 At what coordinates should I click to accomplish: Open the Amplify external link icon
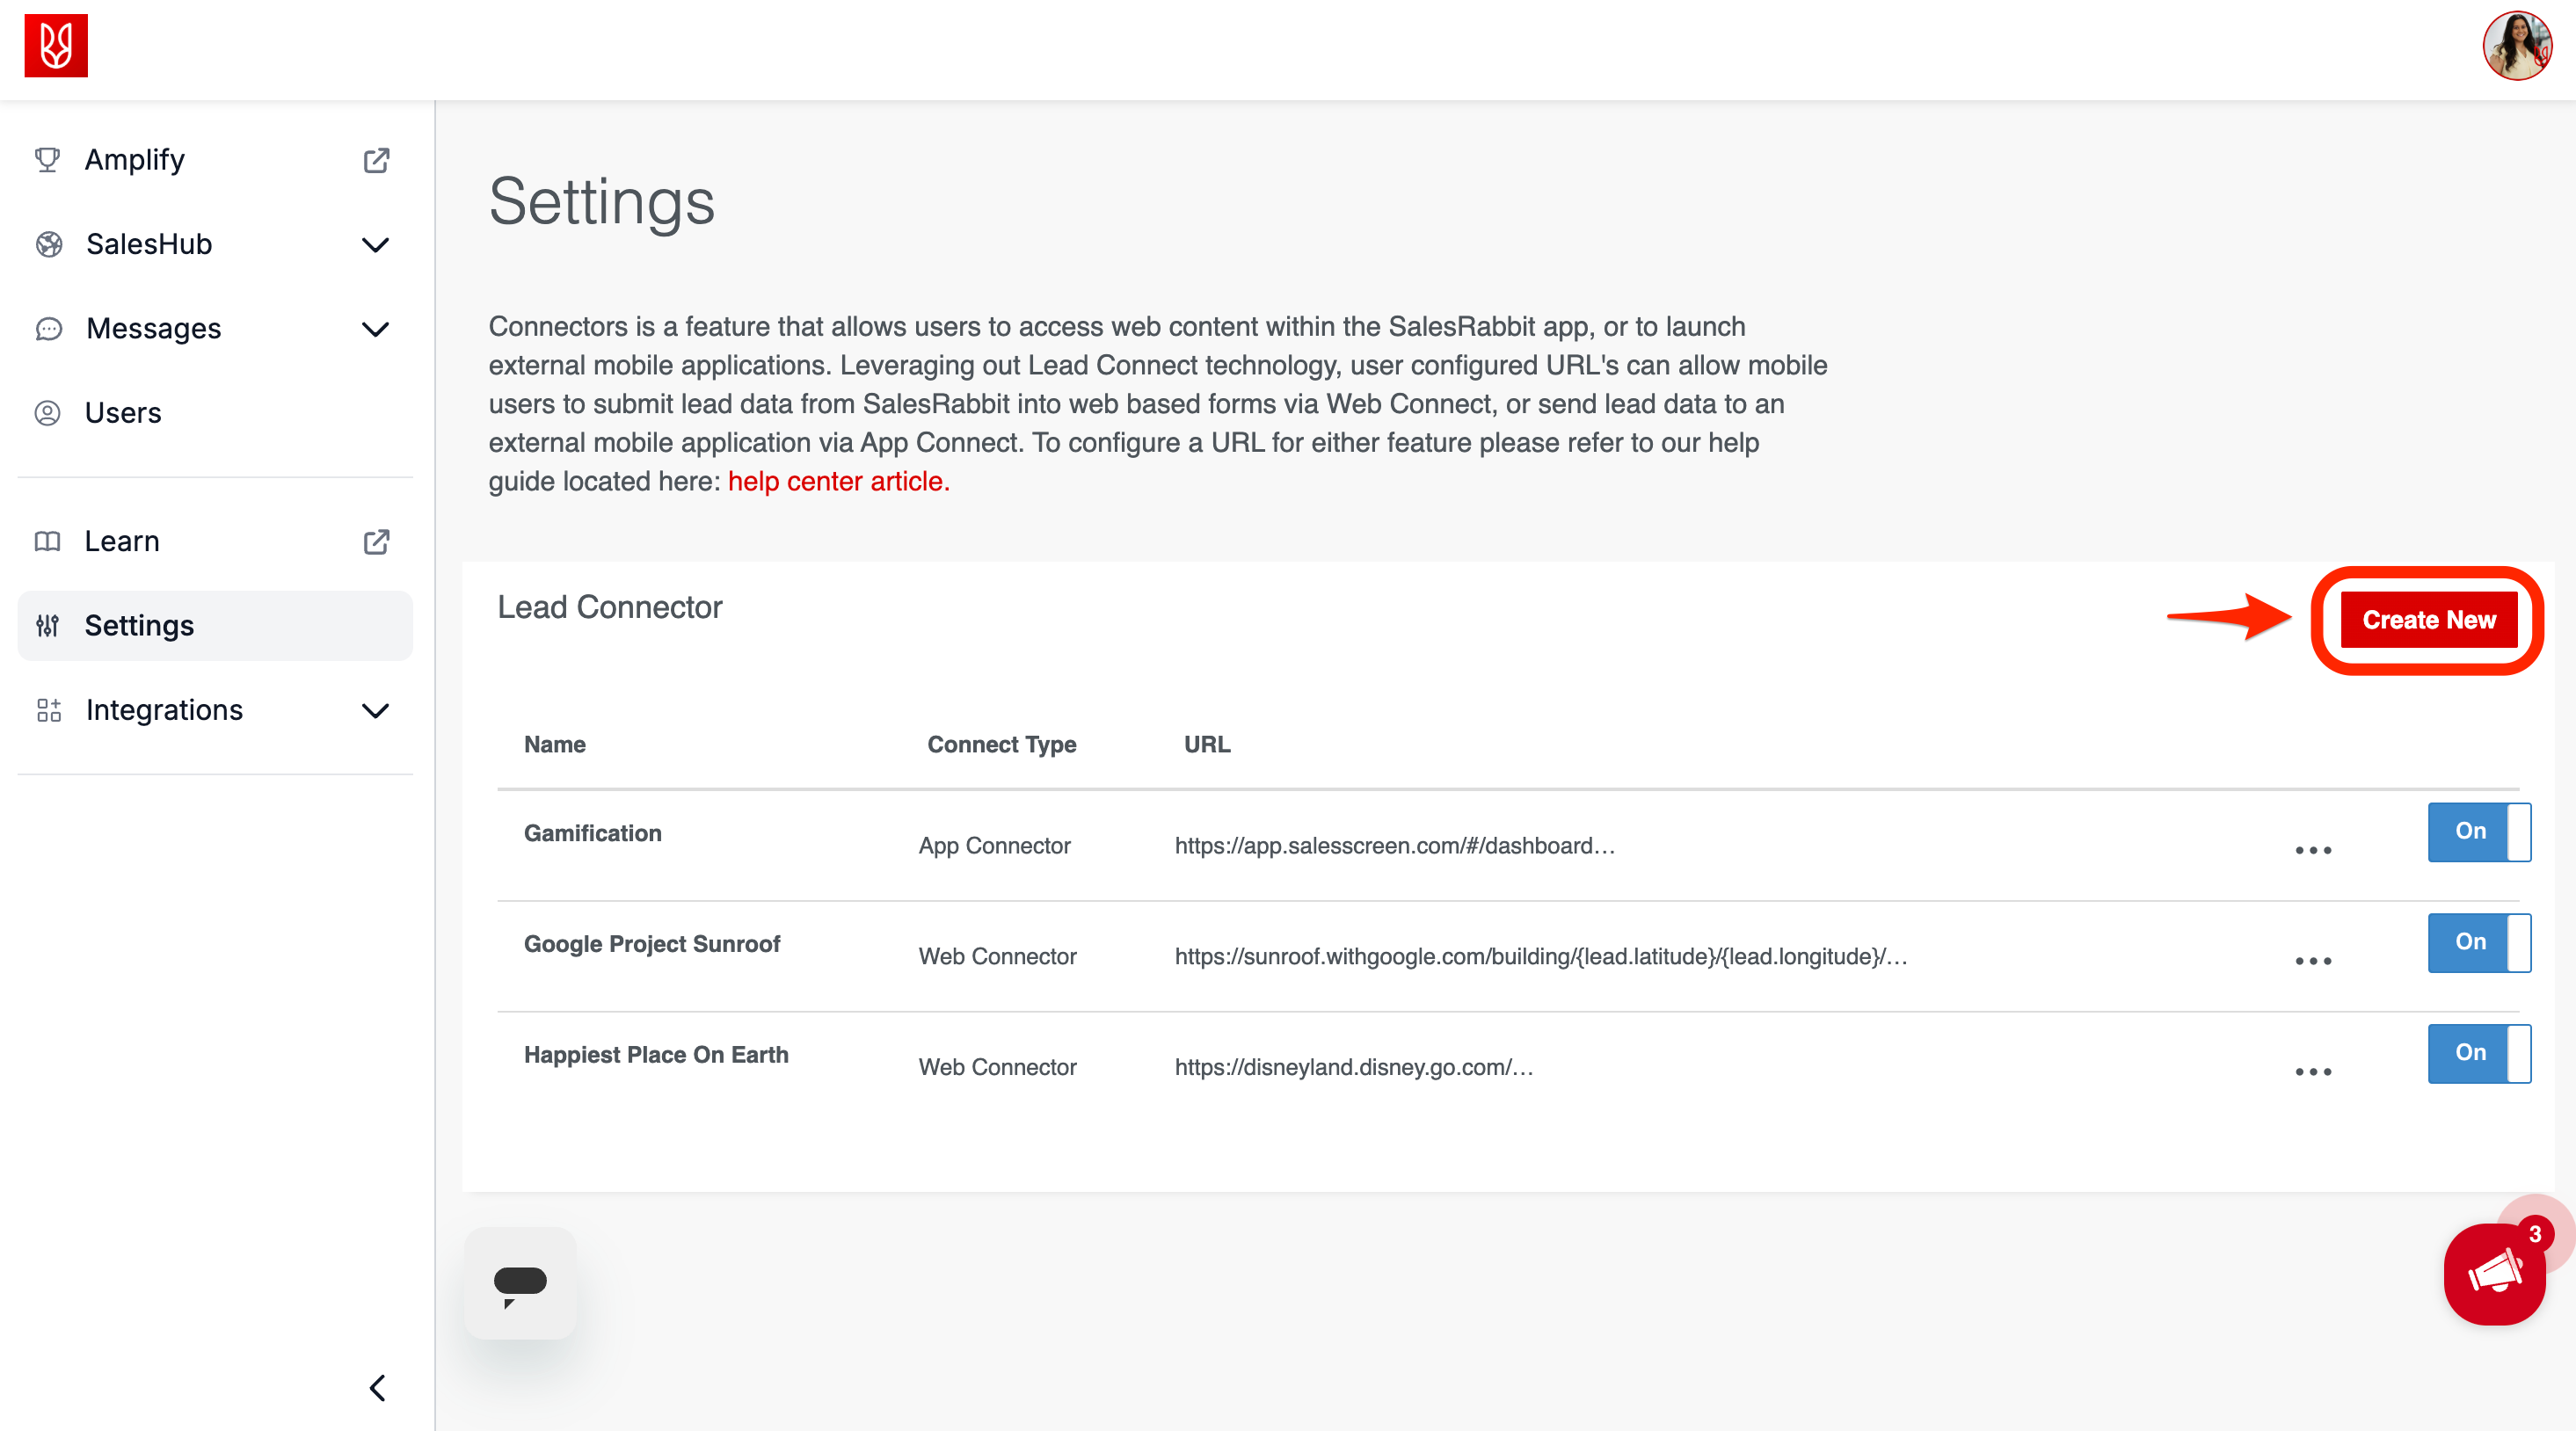pos(376,160)
